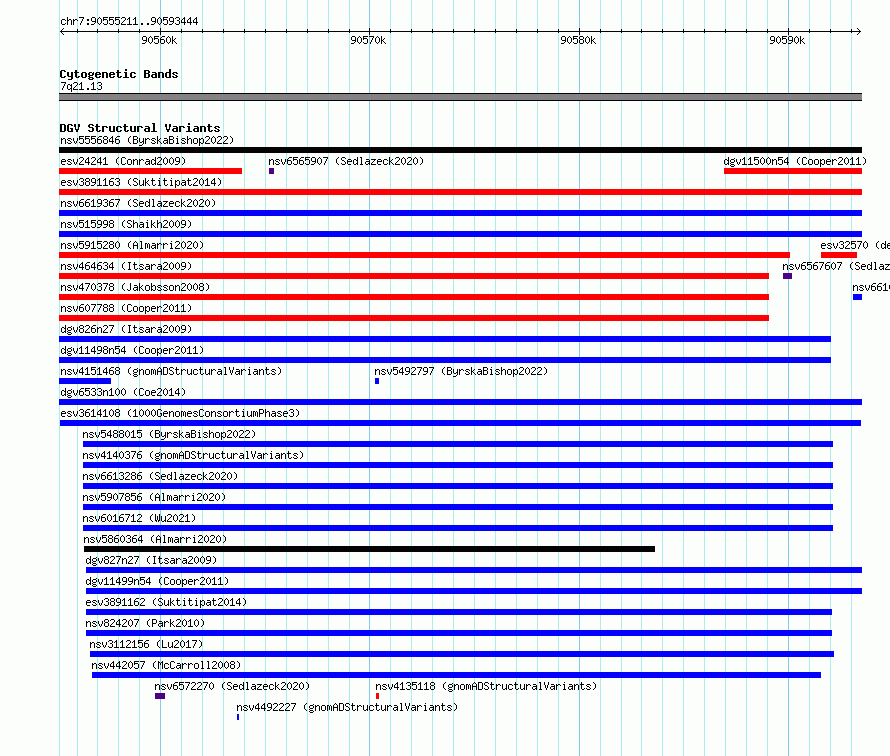Click the Cytogenetic Bands track title
This screenshot has height=756, width=890.
pos(119,74)
